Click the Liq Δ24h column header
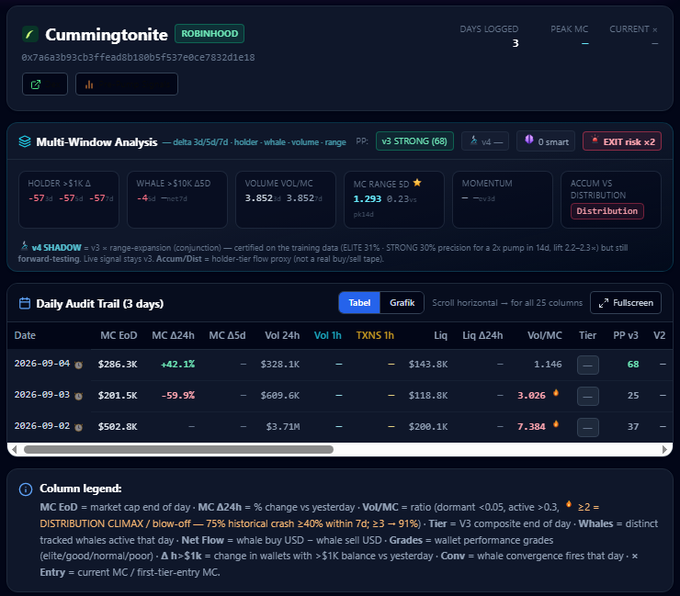This screenshot has height=596, width=680. click(x=482, y=335)
